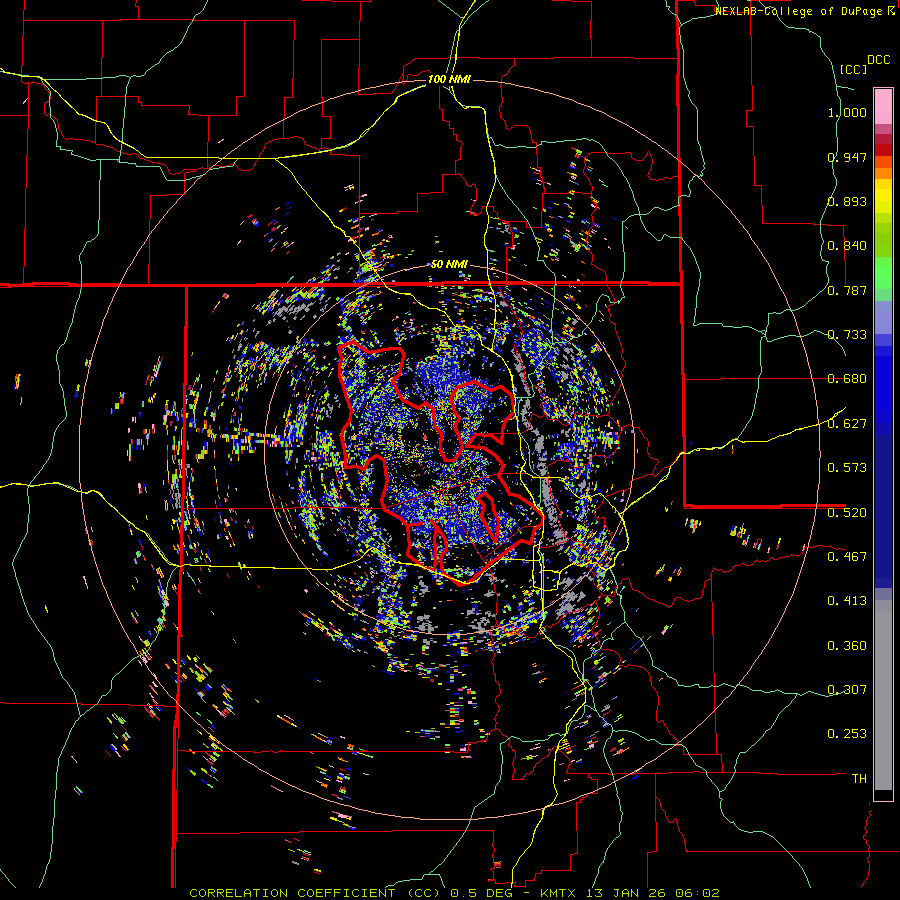Pick the pink segment of the color bar
The width and height of the screenshot is (900, 900).
tap(883, 106)
